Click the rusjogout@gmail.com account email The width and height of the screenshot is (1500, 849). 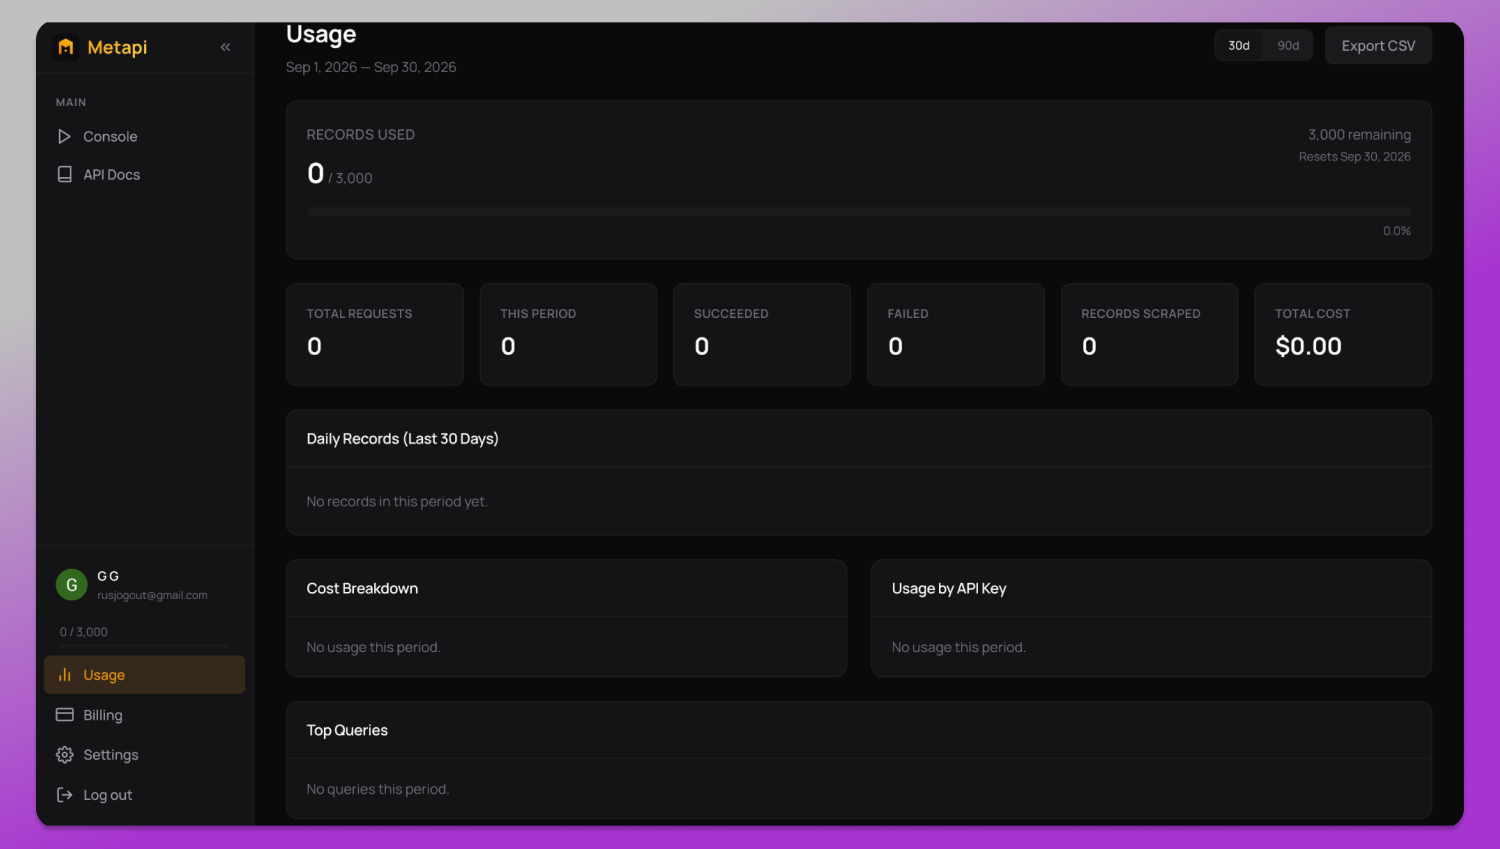tap(152, 595)
